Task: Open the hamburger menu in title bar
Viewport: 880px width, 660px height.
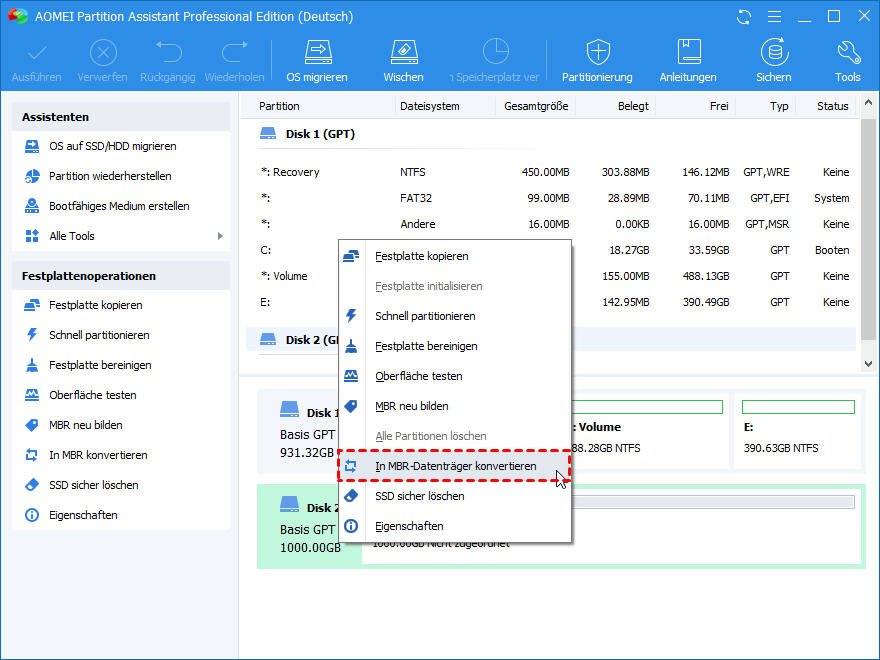Action: pos(774,17)
